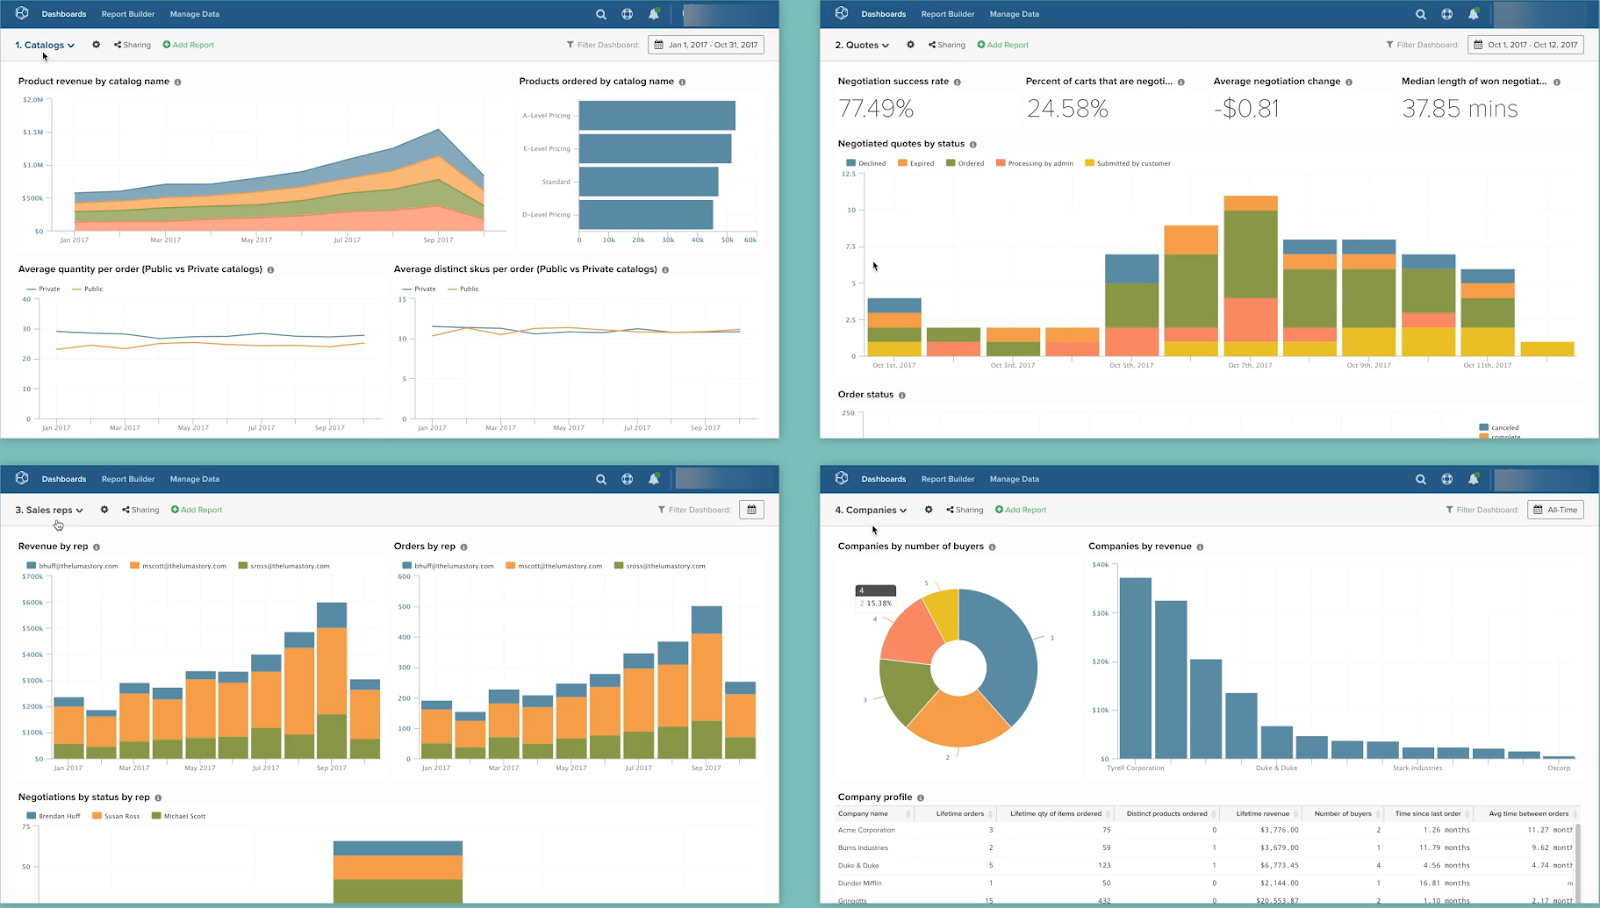Open Report Builder in Catalogs window menu
1600x908 pixels.
click(128, 14)
